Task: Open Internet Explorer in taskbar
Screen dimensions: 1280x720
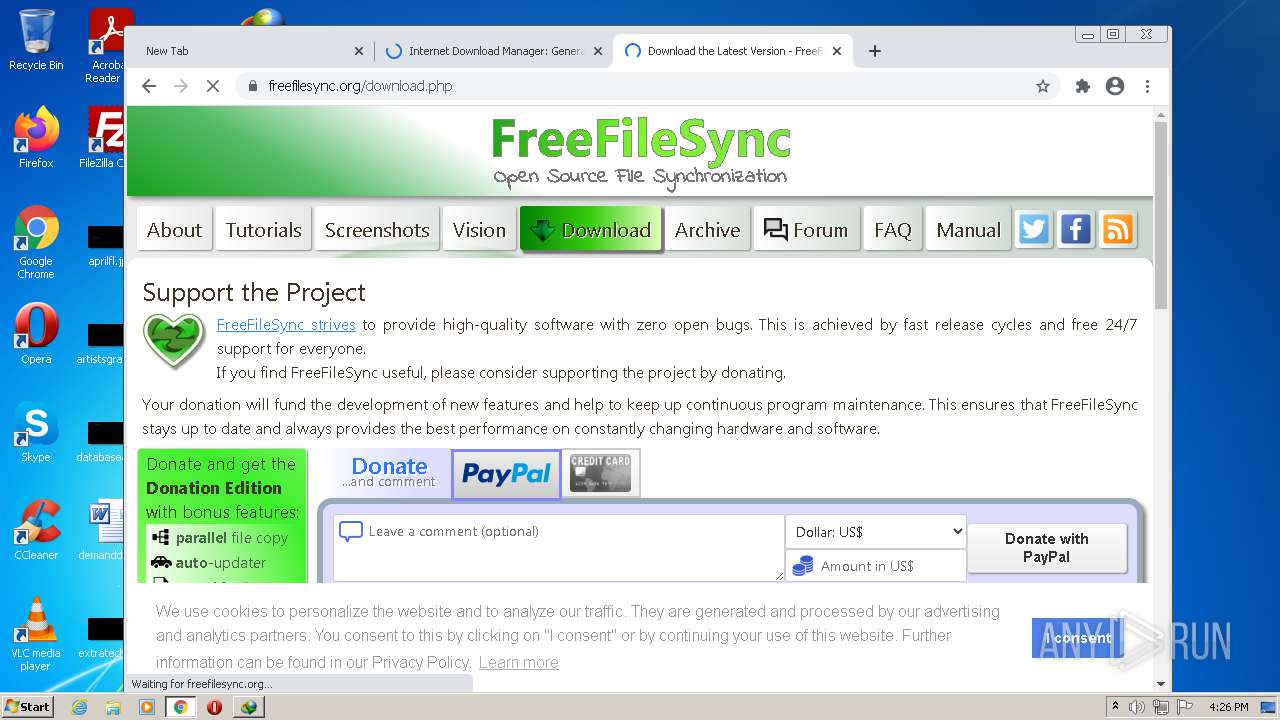Action: pyautogui.click(x=79, y=707)
